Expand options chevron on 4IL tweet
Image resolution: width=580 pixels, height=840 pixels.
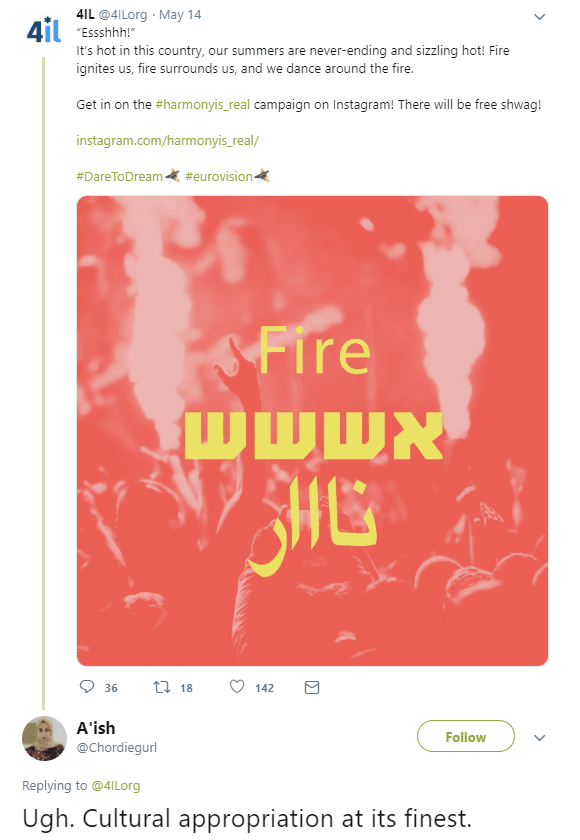pos(539,17)
